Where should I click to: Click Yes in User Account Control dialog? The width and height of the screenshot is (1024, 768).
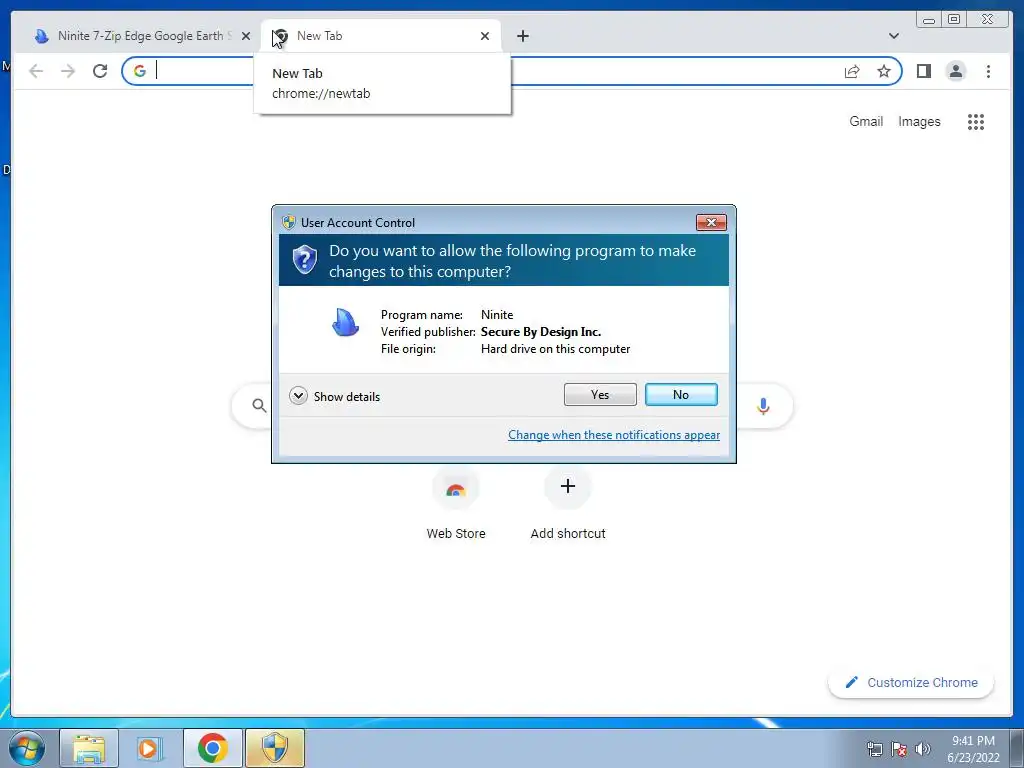[x=600, y=394]
